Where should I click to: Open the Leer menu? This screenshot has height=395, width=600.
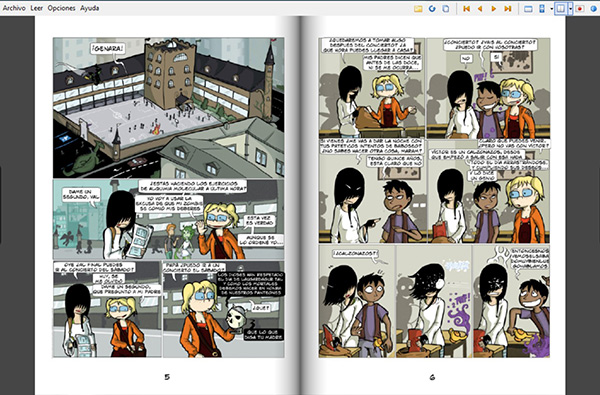tap(36, 8)
